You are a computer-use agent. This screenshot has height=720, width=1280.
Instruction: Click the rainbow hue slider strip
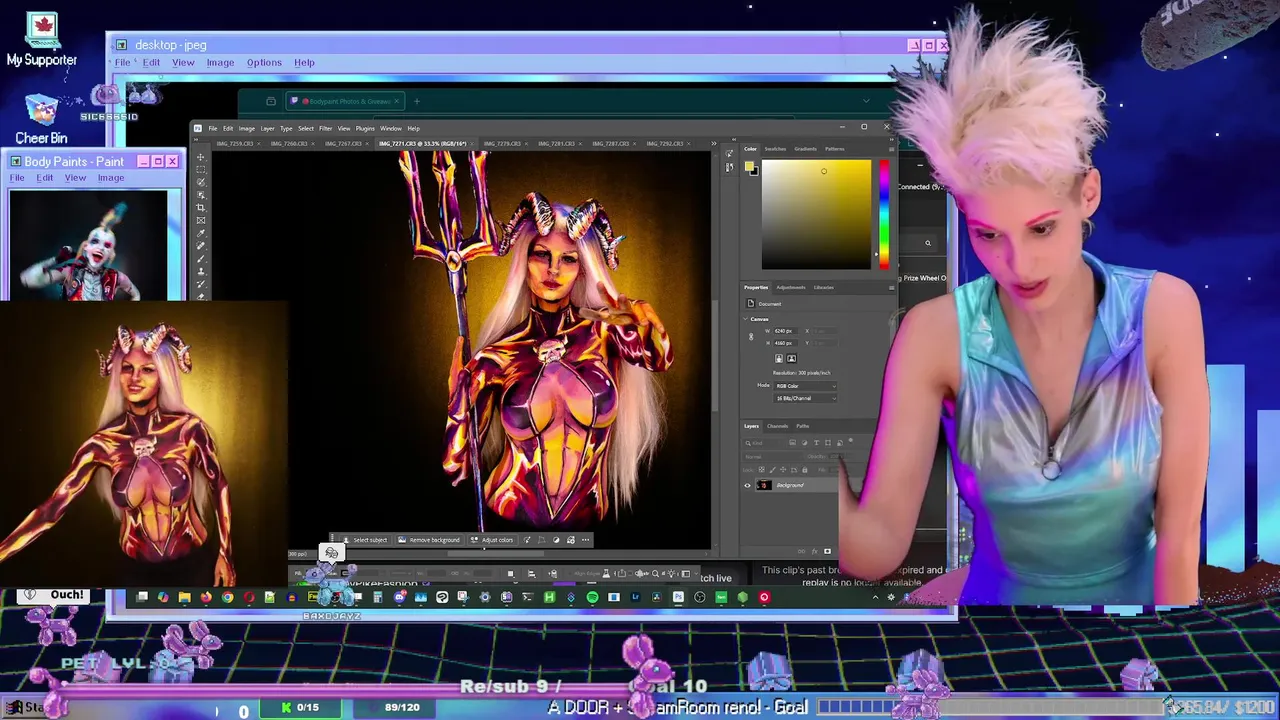(884, 214)
